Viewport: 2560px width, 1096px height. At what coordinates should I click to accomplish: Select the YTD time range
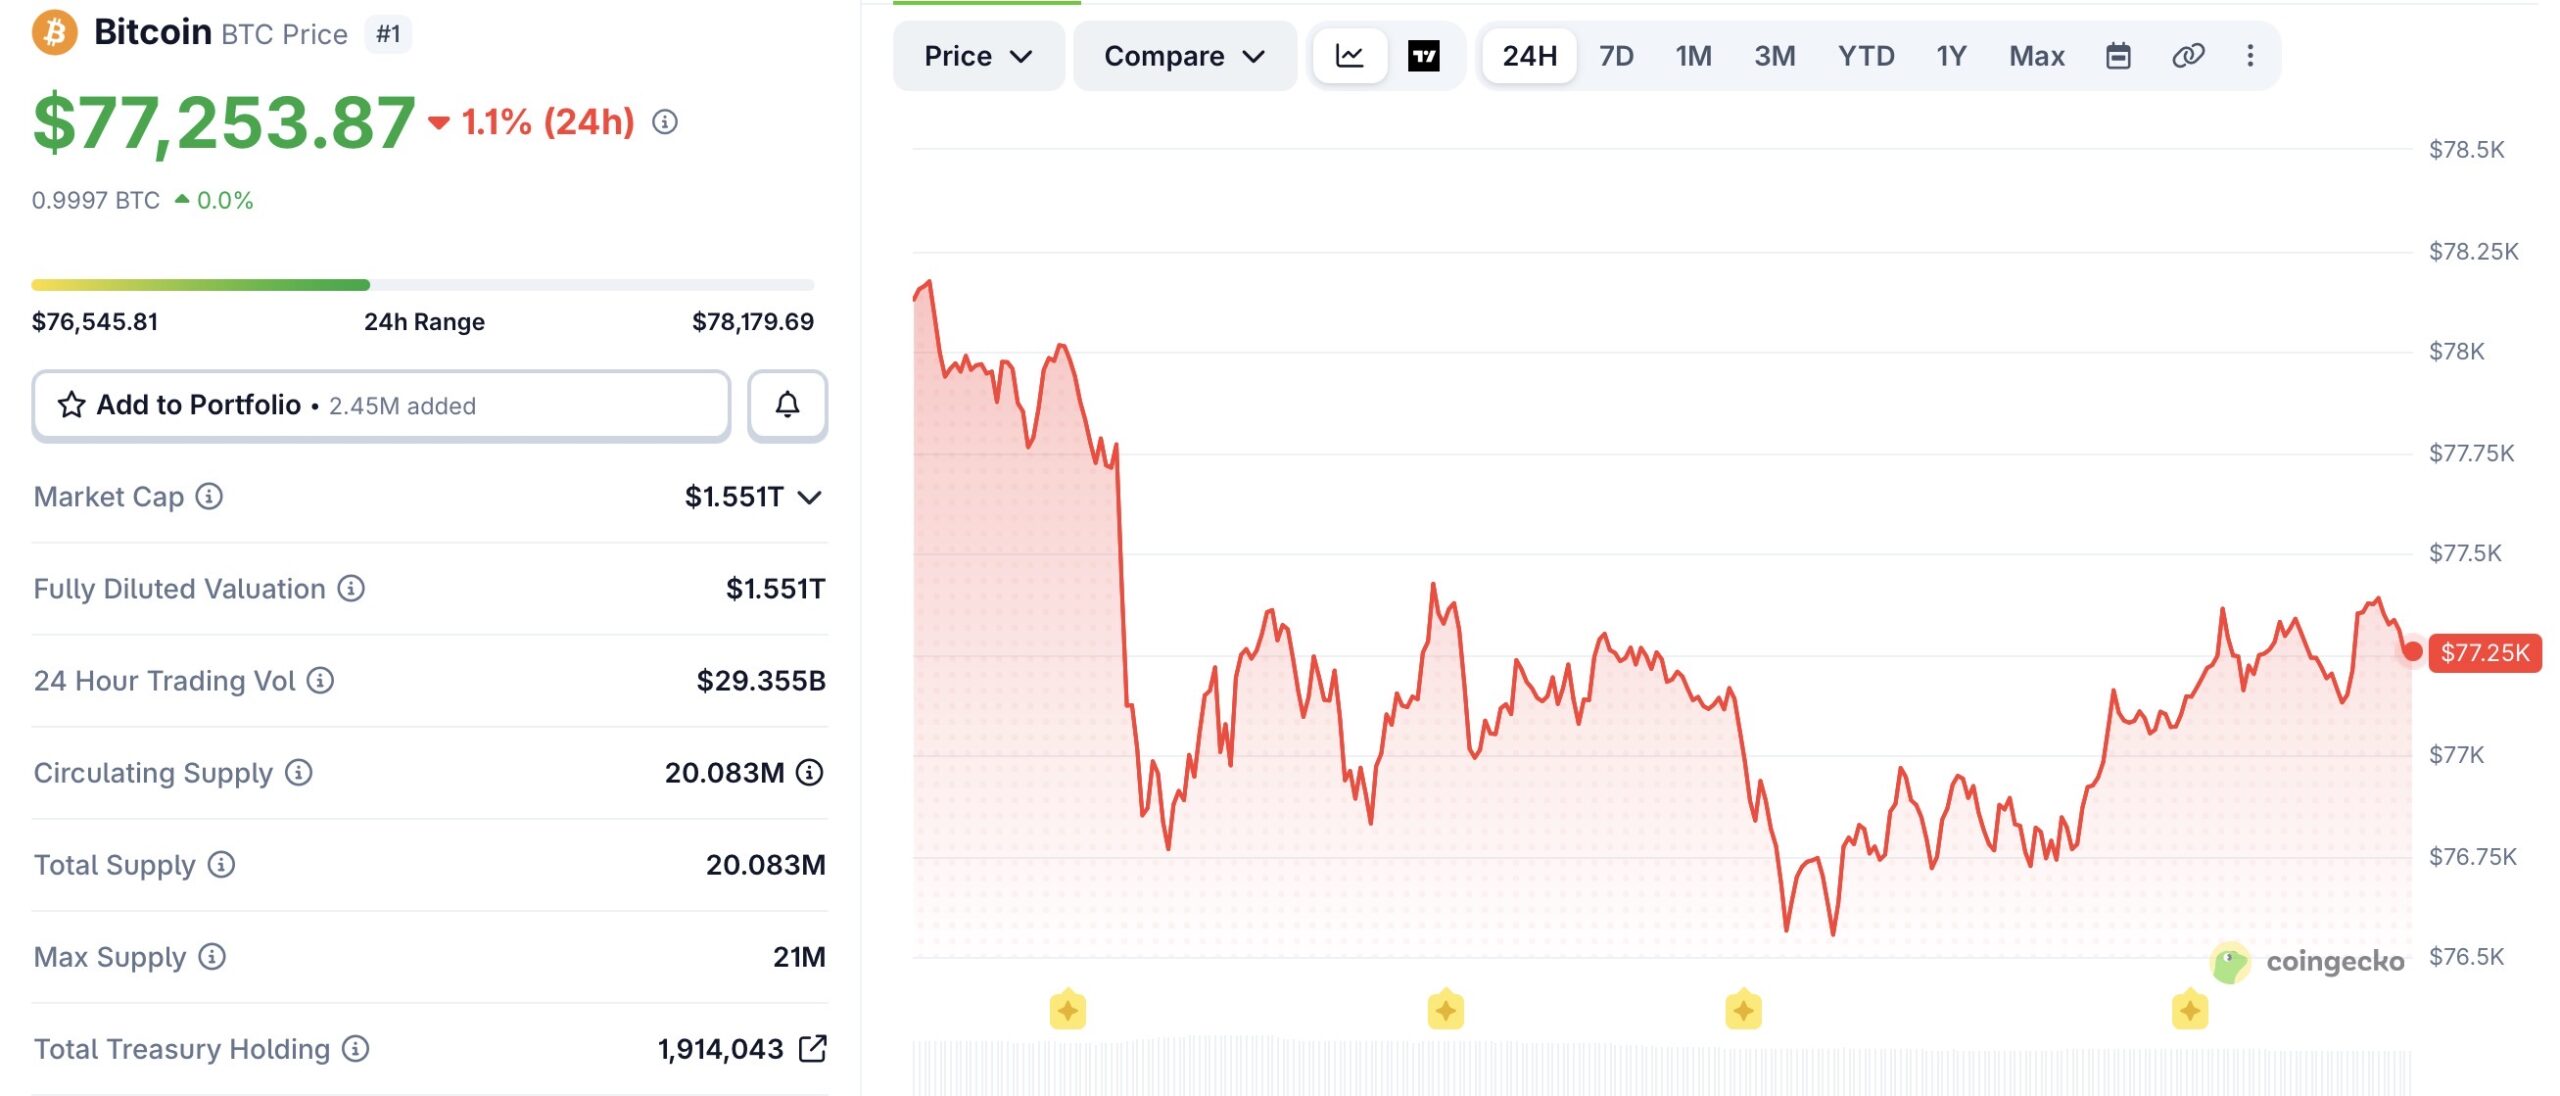(1866, 56)
